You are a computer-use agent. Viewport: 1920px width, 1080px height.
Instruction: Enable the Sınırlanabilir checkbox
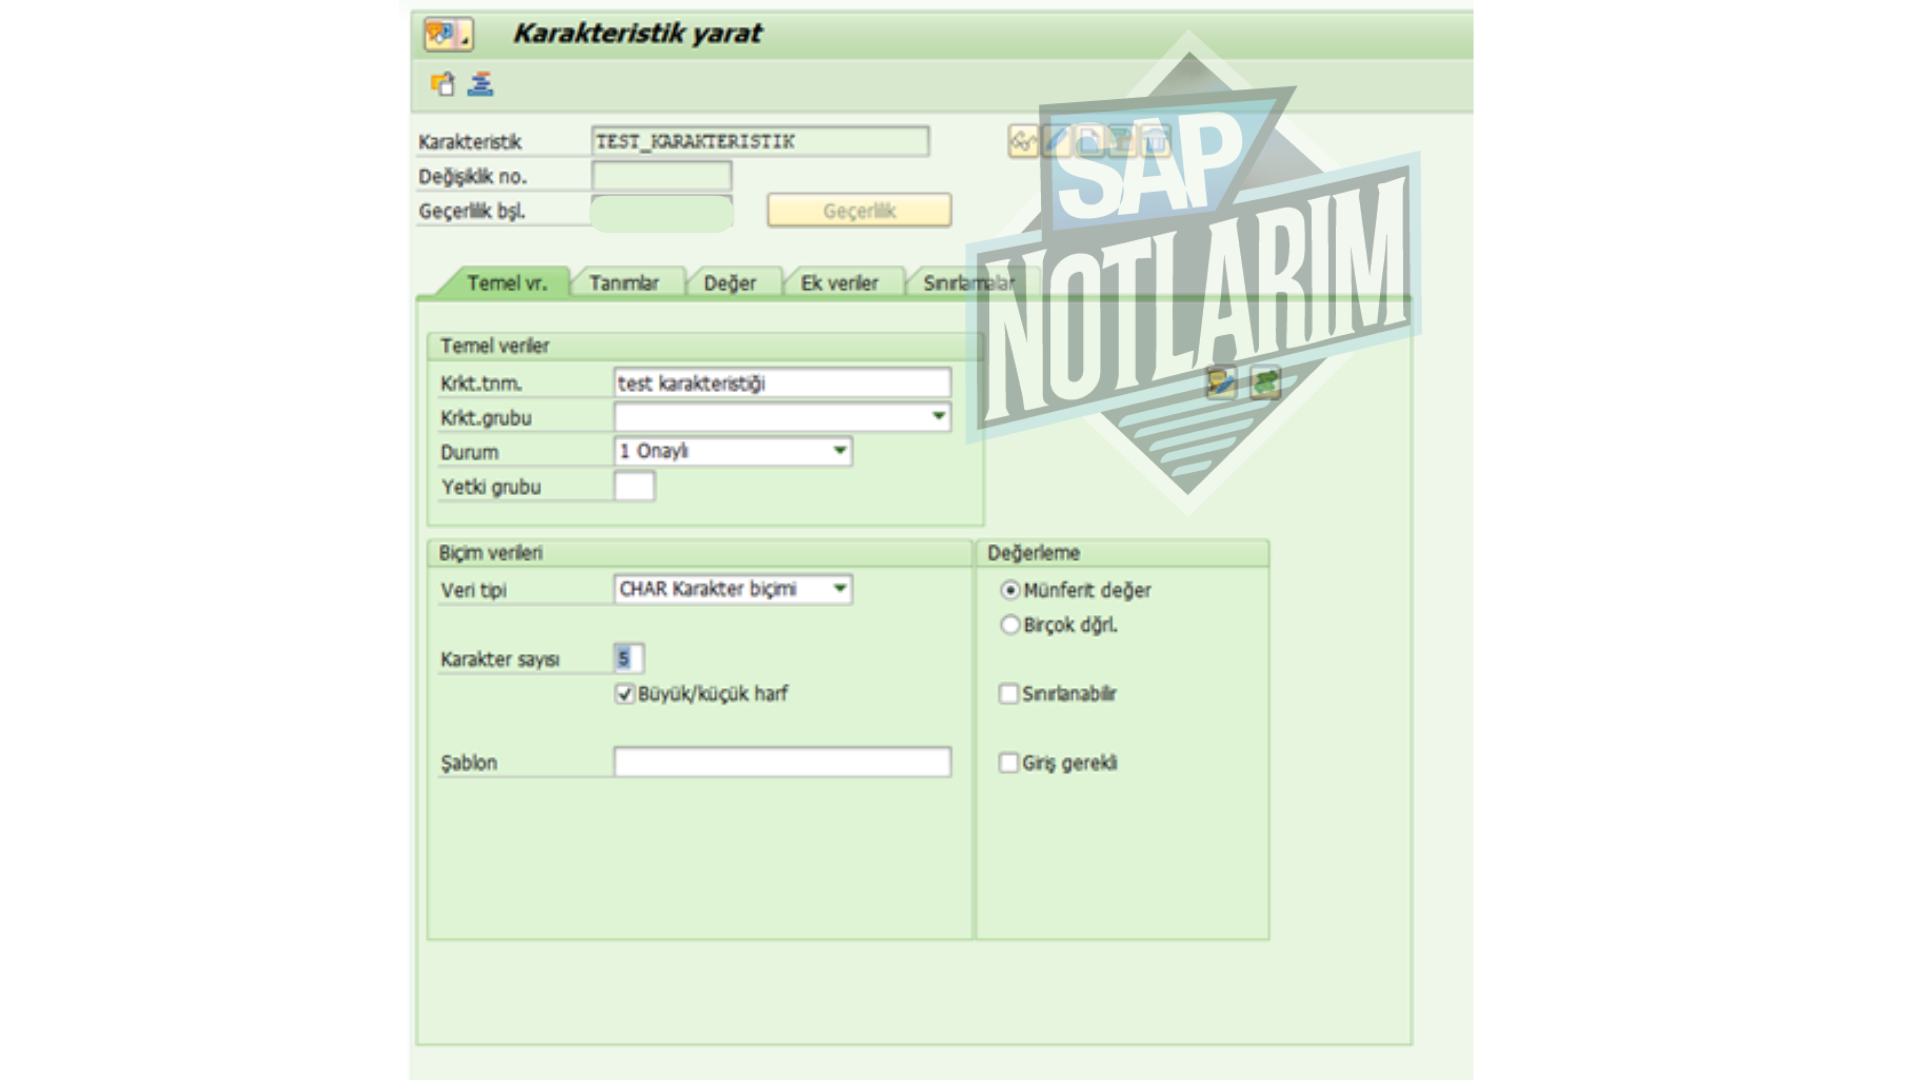(x=1009, y=694)
